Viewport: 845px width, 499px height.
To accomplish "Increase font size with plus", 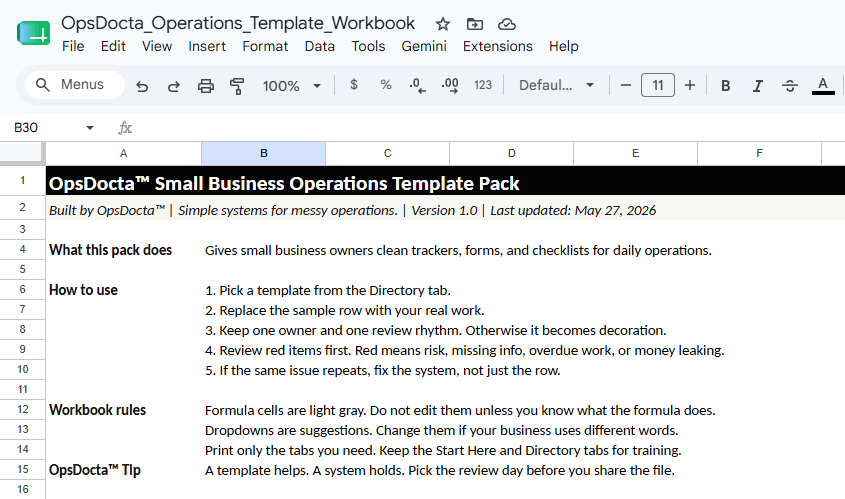I will pos(690,85).
